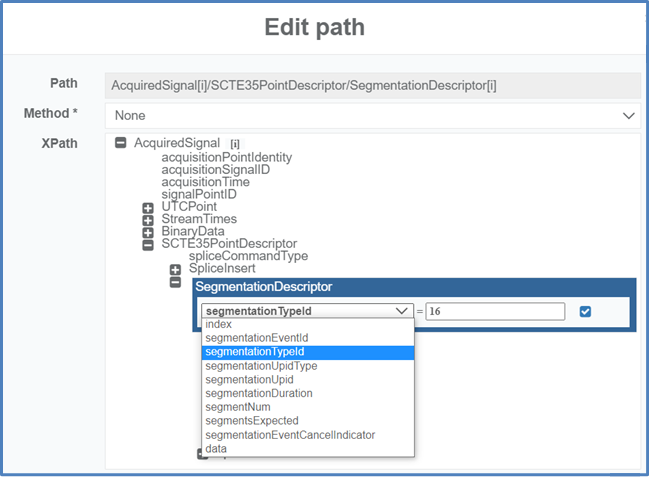Collapse the SCTE35PointDescriptor minus icon
The height and width of the screenshot is (477, 649).
pos(148,244)
